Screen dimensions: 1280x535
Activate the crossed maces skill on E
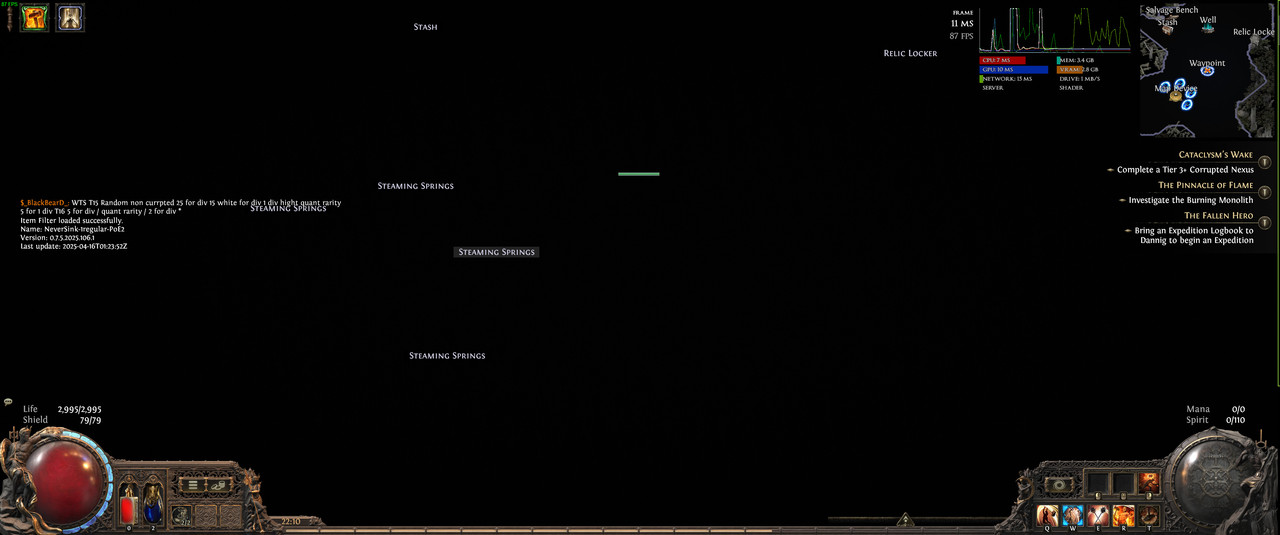[1098, 515]
